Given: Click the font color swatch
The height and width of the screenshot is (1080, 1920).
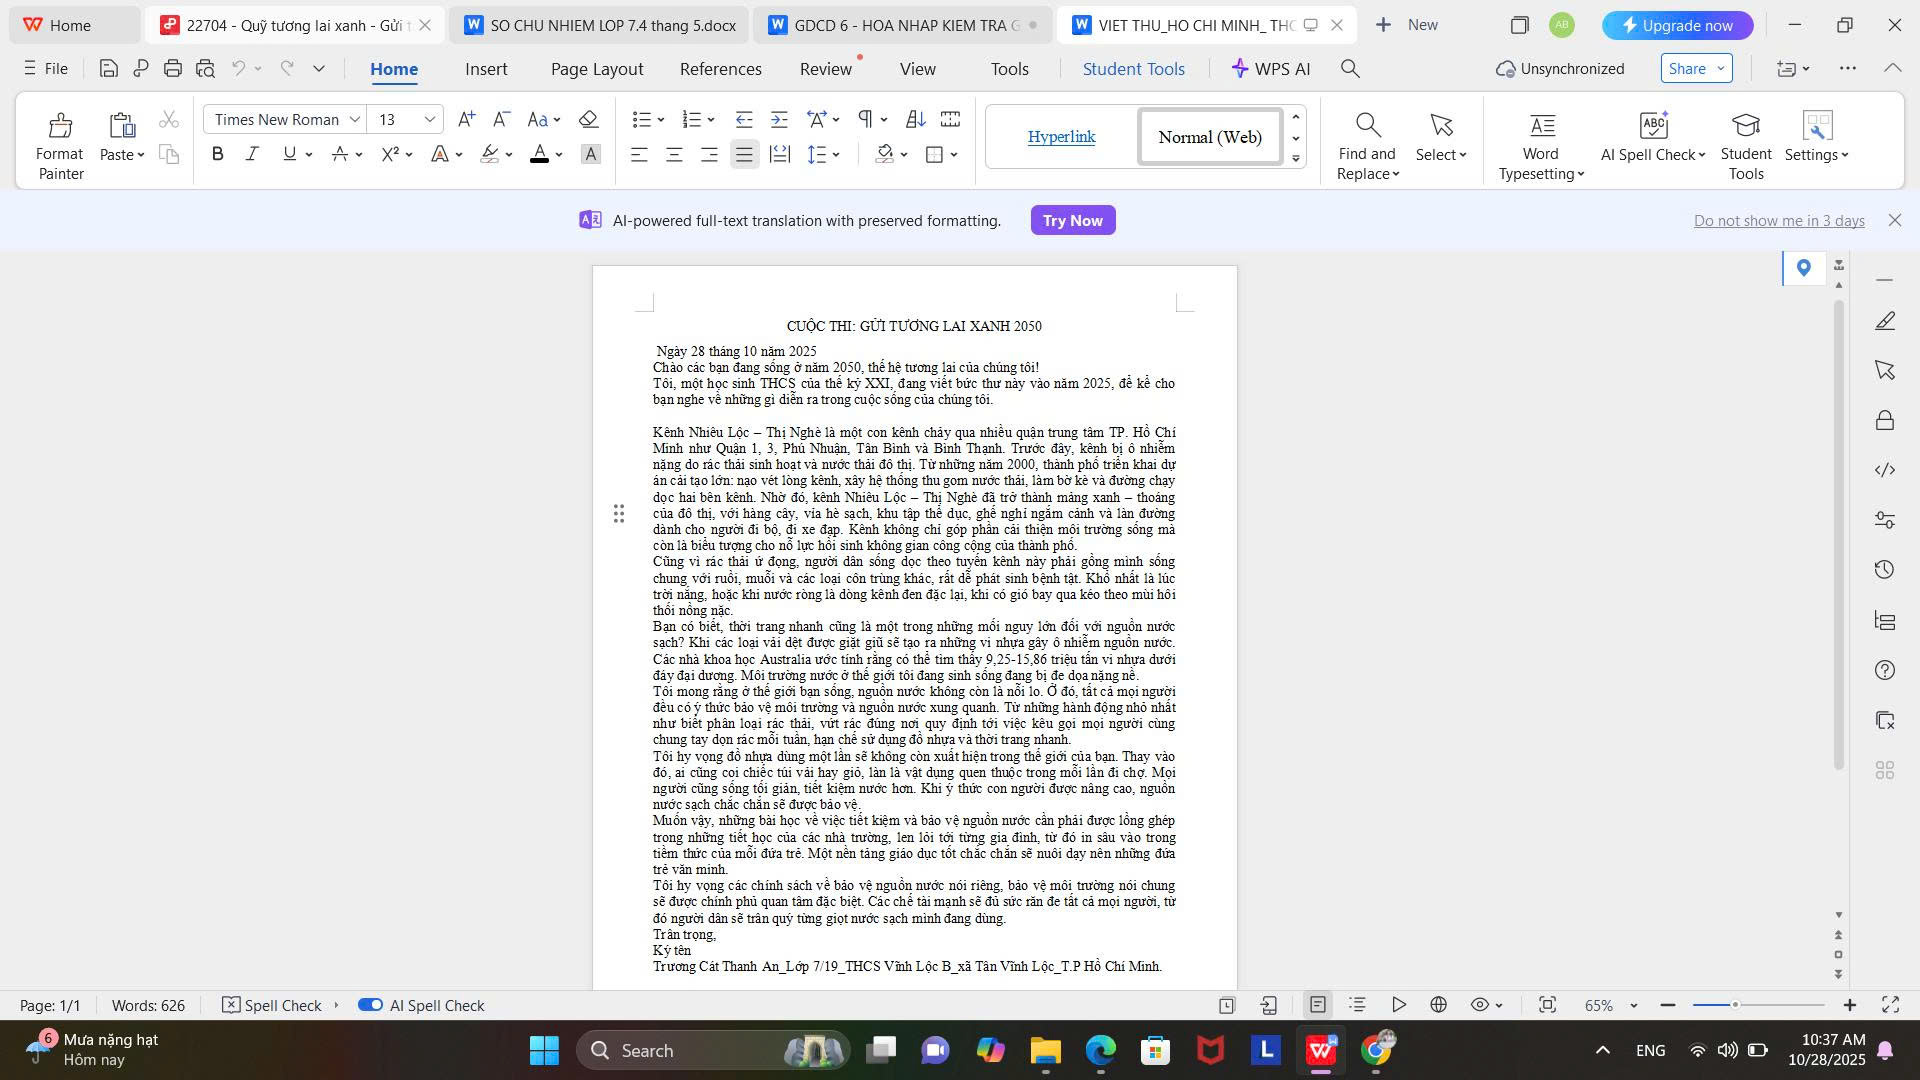Looking at the screenshot, I should pos(539,154).
